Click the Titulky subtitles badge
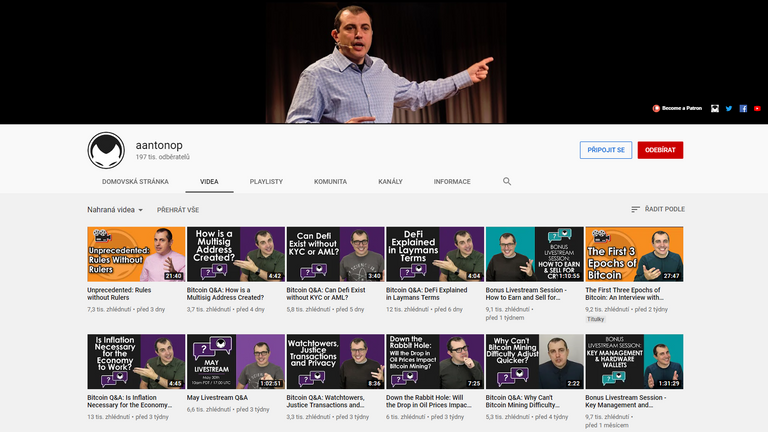 (x=596, y=319)
